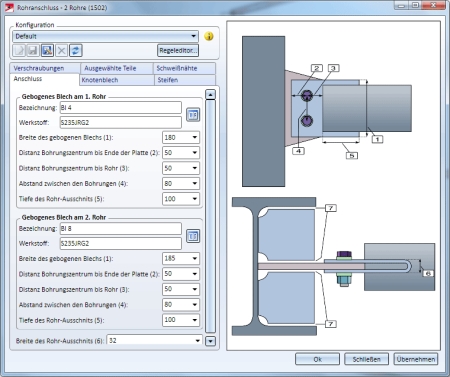
Task: Click the yellow info icon
Action: tap(209, 36)
